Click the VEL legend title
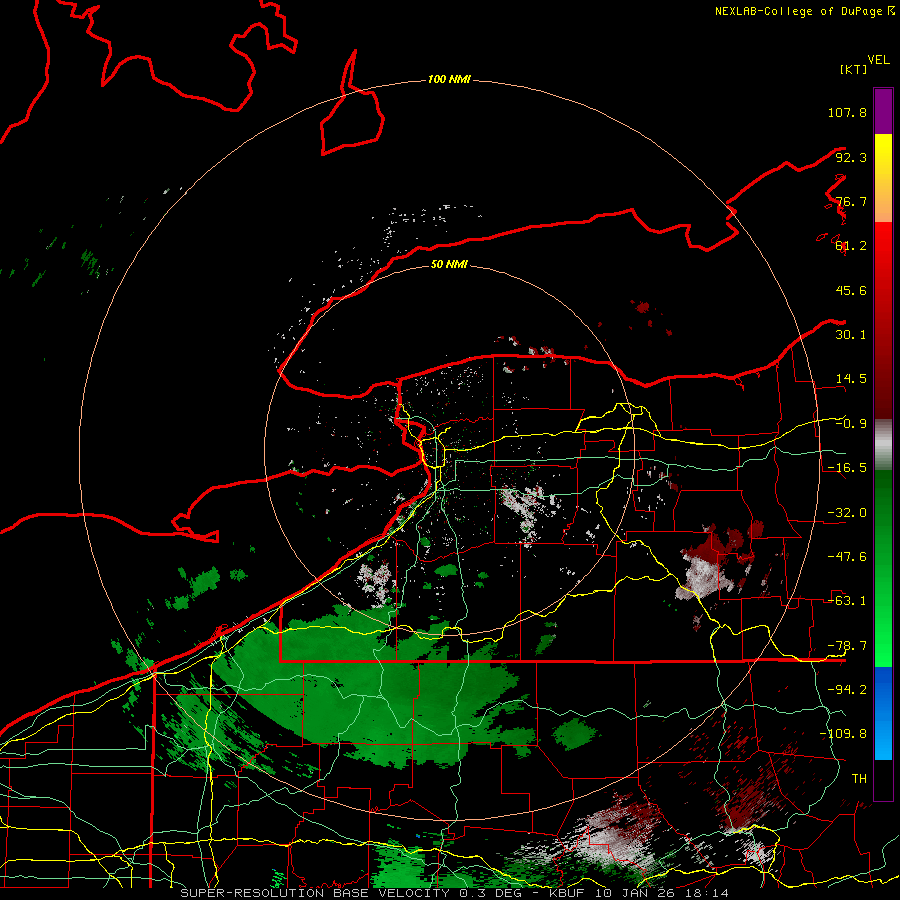900x900 pixels. point(878,60)
